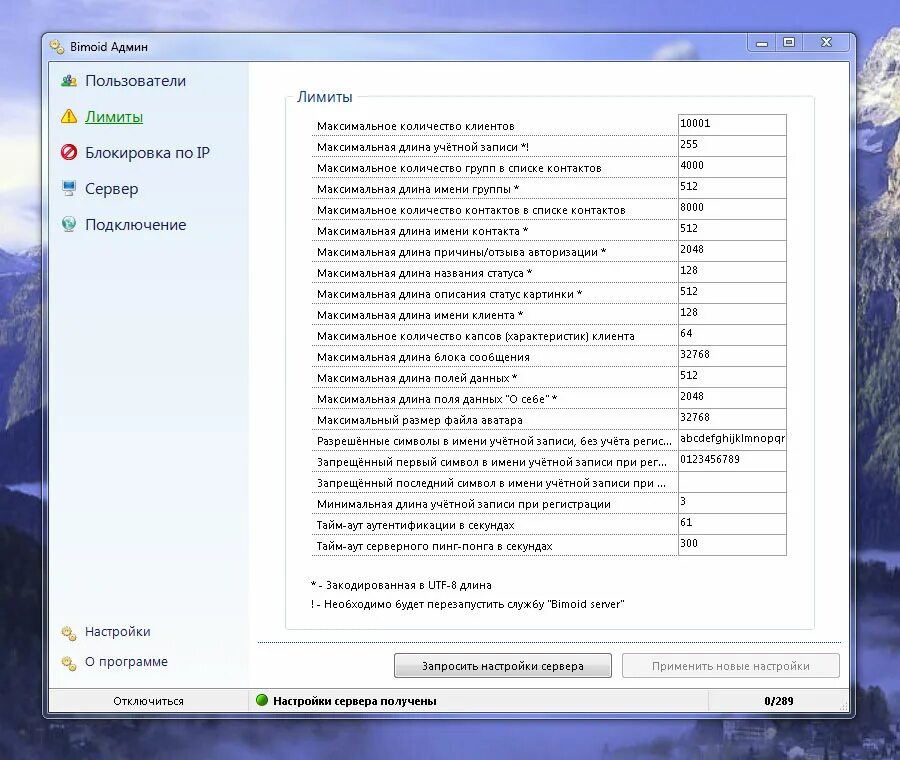The height and width of the screenshot is (760, 900).
Task: Edit message block length value 32768
Action: pos(732,356)
